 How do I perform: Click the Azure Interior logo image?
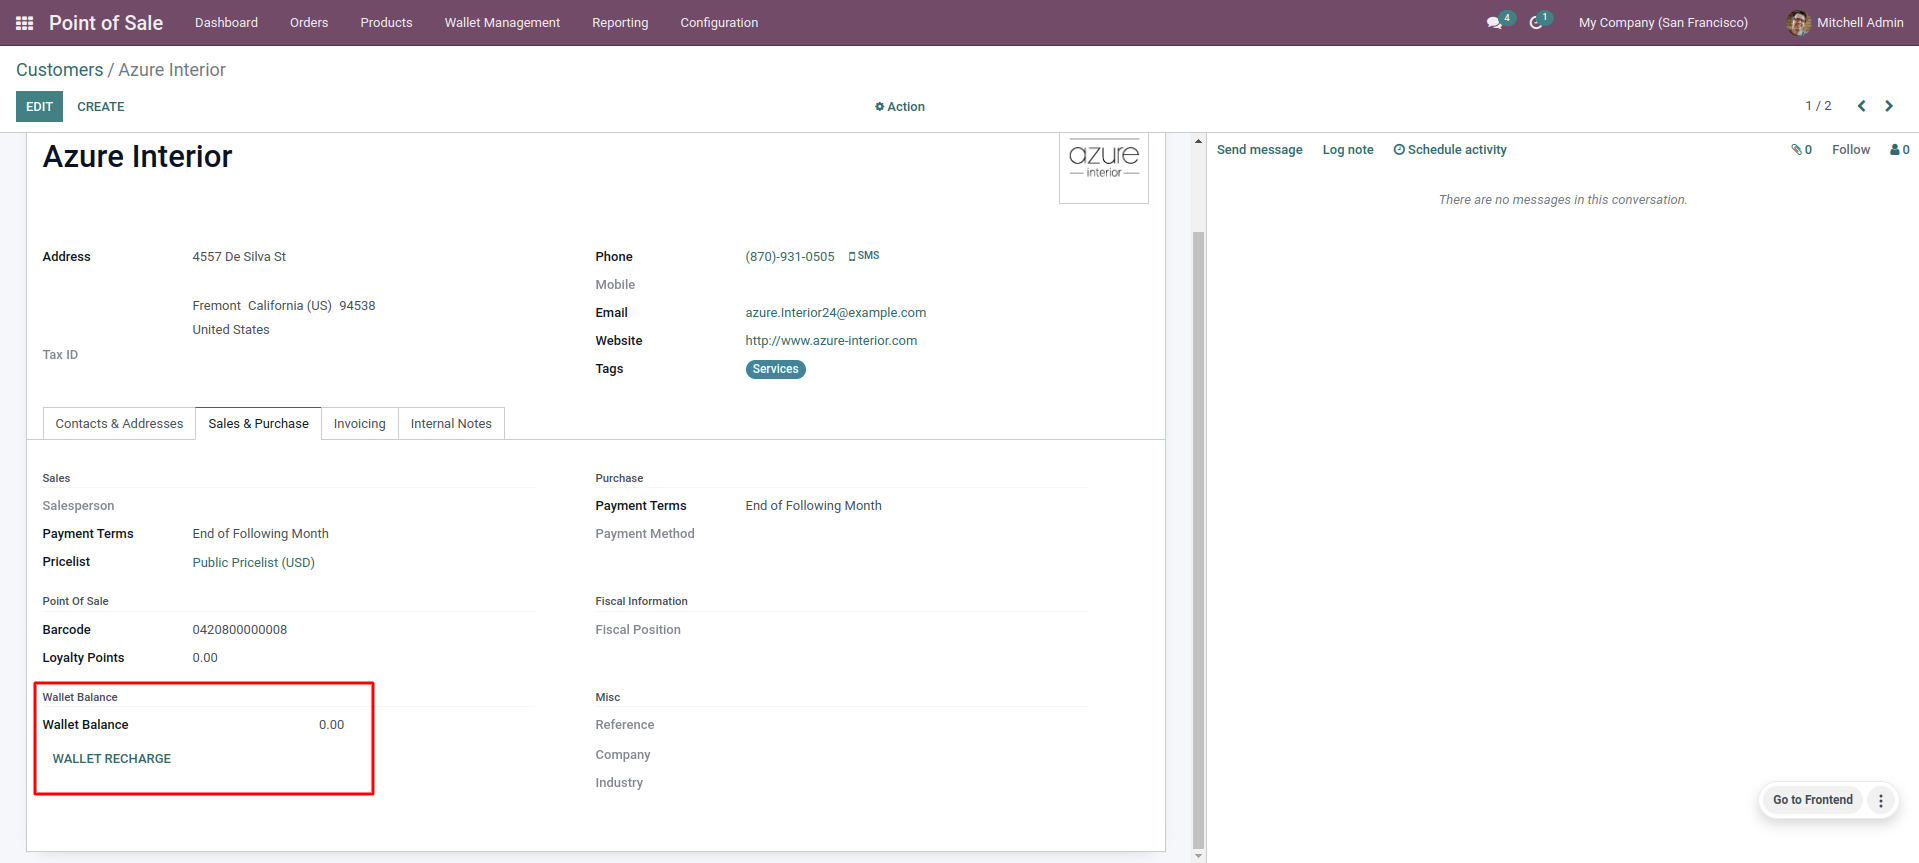click(1104, 167)
